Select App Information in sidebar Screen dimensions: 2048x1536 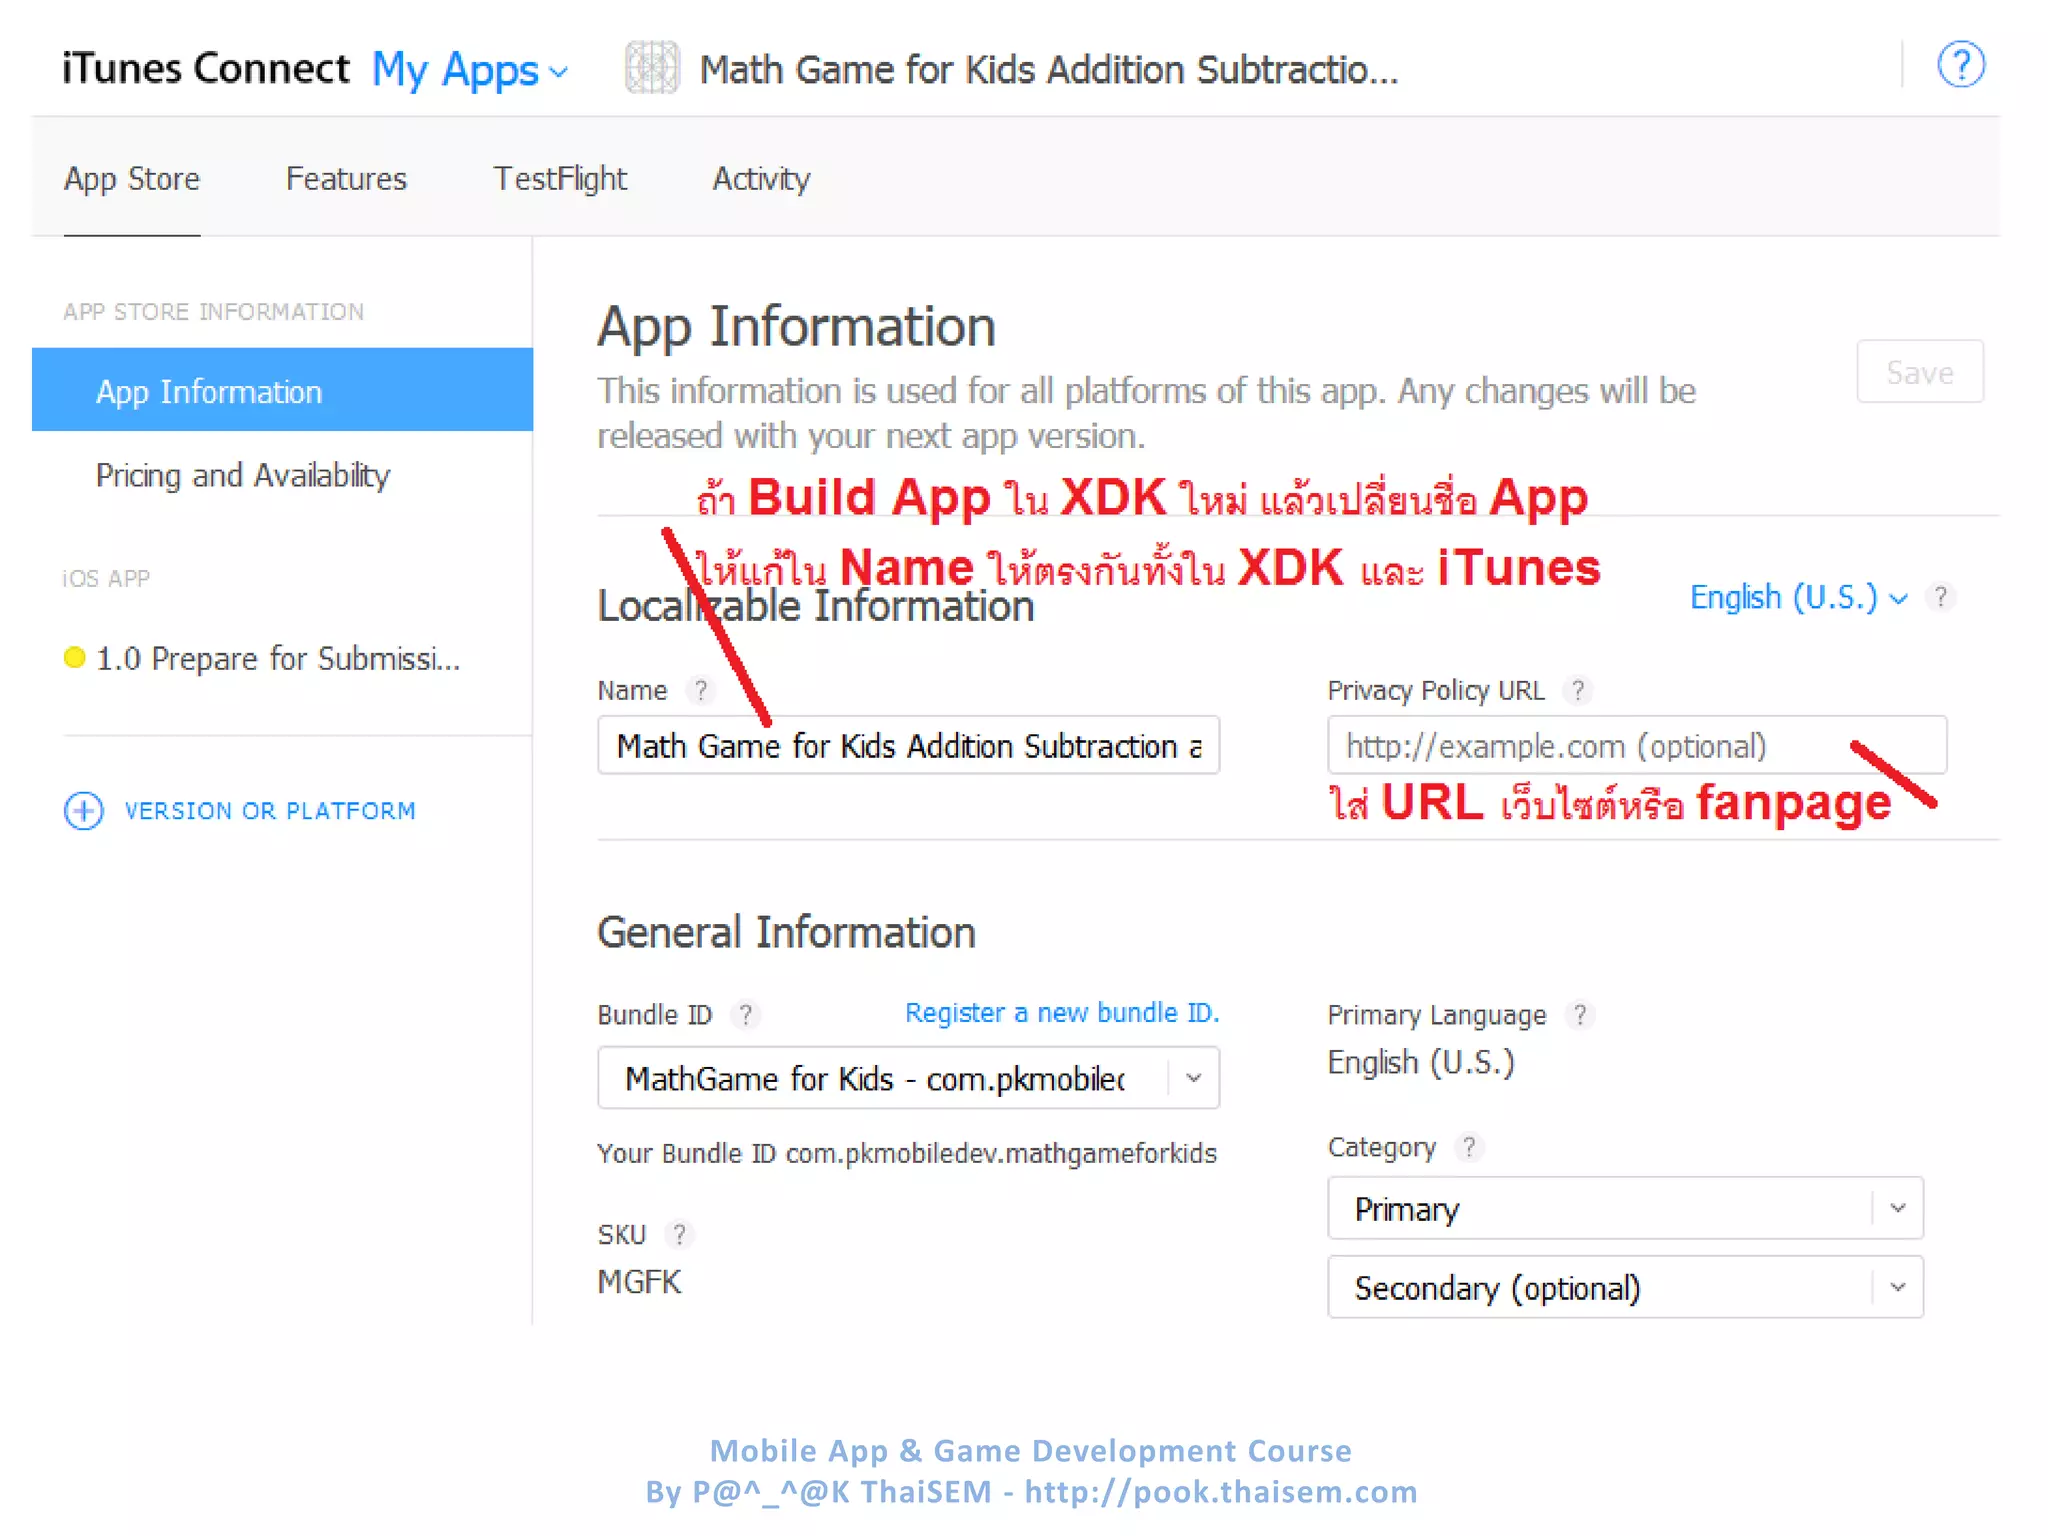pos(282,390)
